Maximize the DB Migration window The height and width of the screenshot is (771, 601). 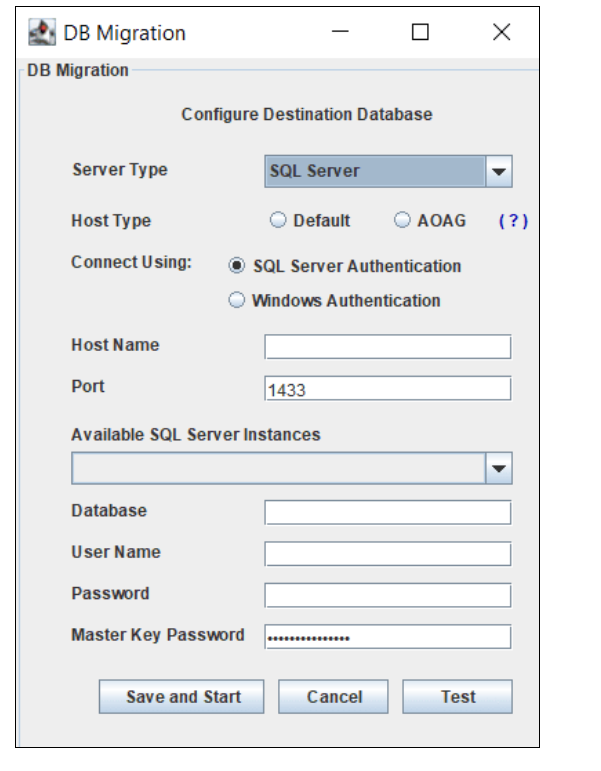[420, 32]
